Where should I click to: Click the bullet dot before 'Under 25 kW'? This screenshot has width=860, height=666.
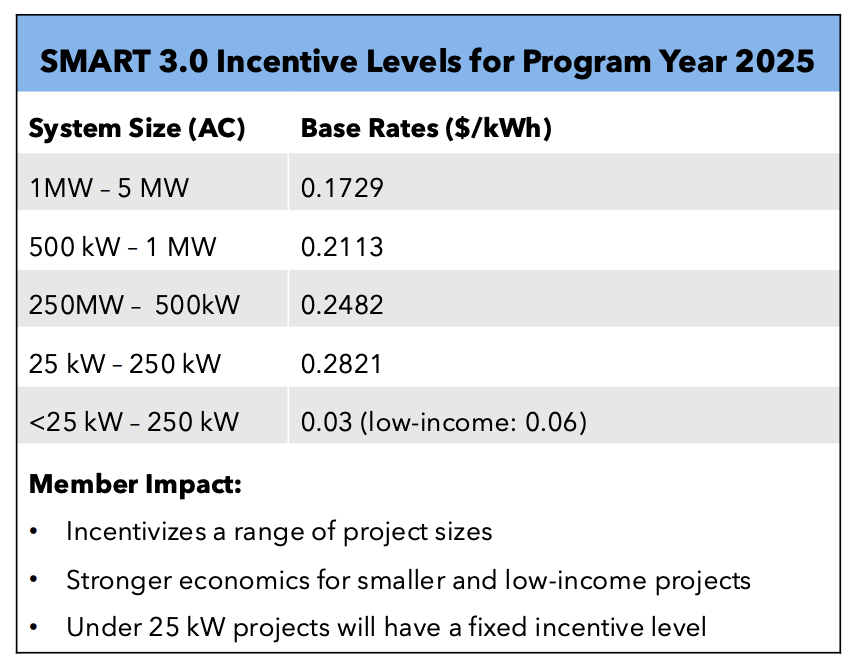pos(35,627)
